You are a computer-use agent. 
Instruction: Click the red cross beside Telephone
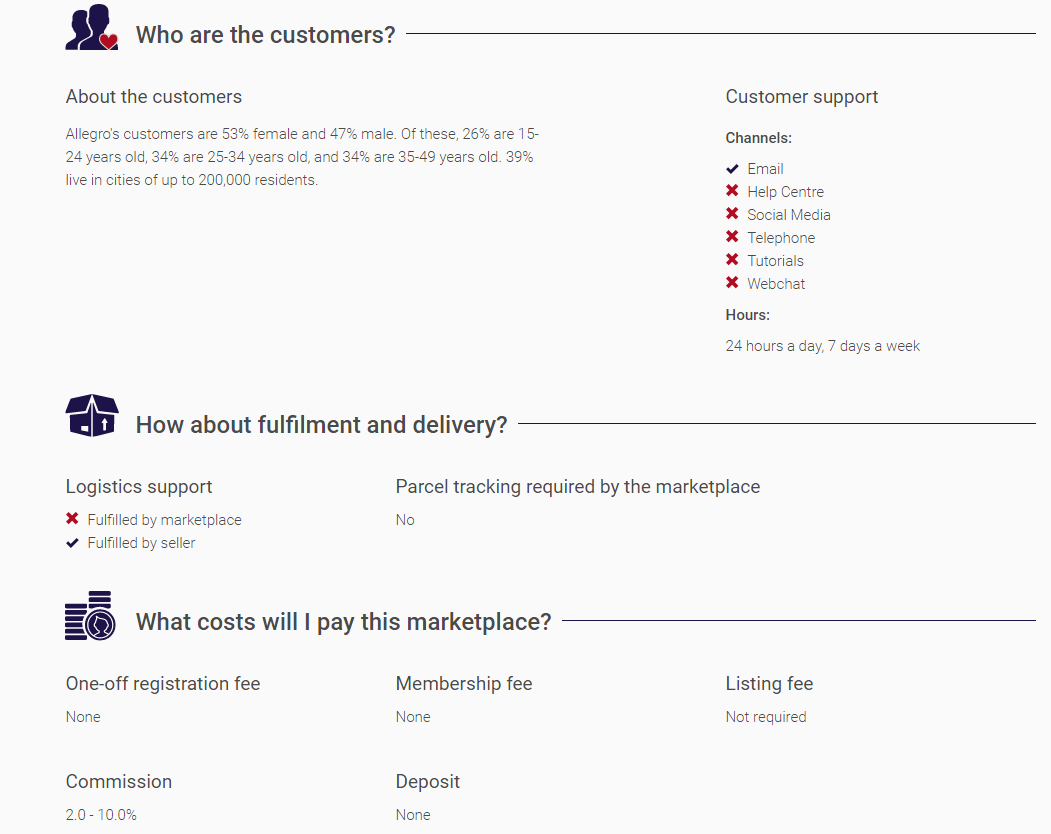[x=732, y=237]
